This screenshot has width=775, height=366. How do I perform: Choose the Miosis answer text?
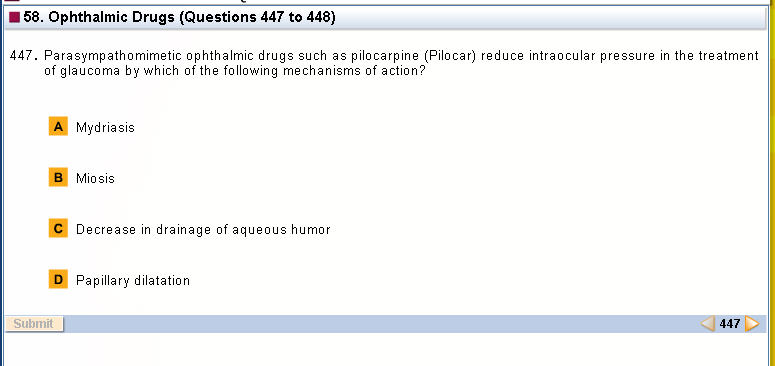point(95,178)
